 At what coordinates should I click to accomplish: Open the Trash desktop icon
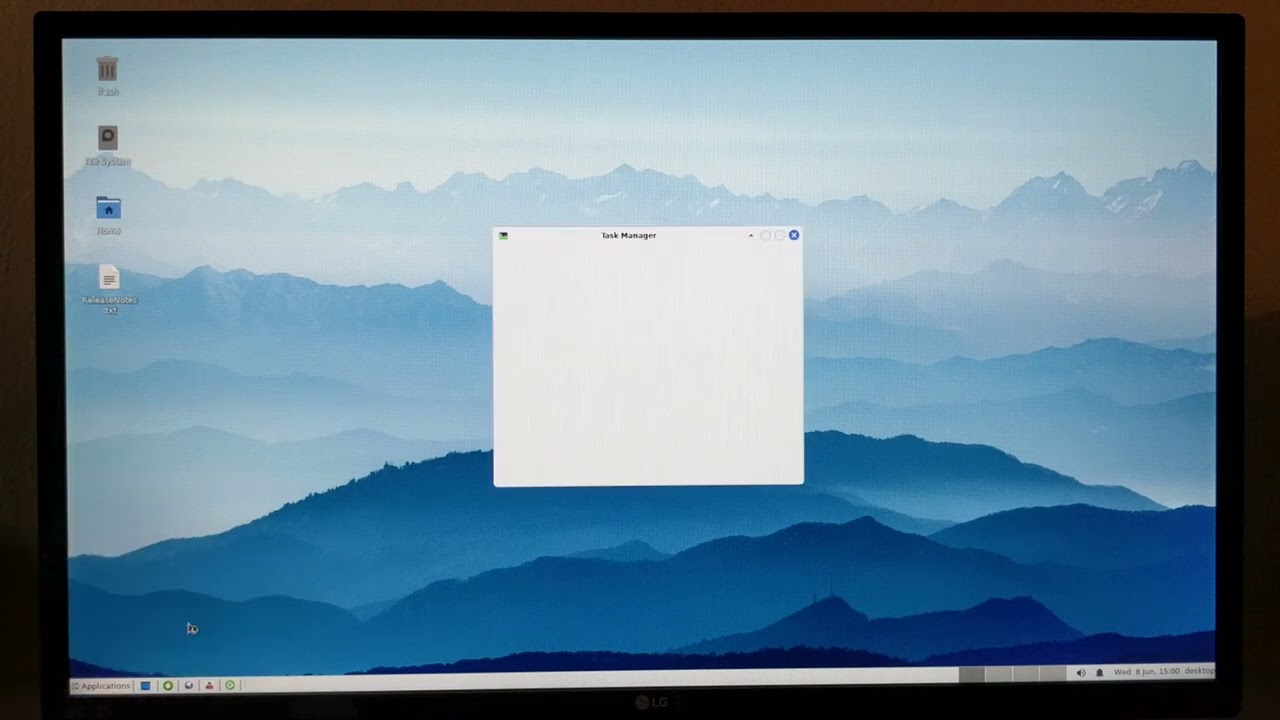point(107,76)
